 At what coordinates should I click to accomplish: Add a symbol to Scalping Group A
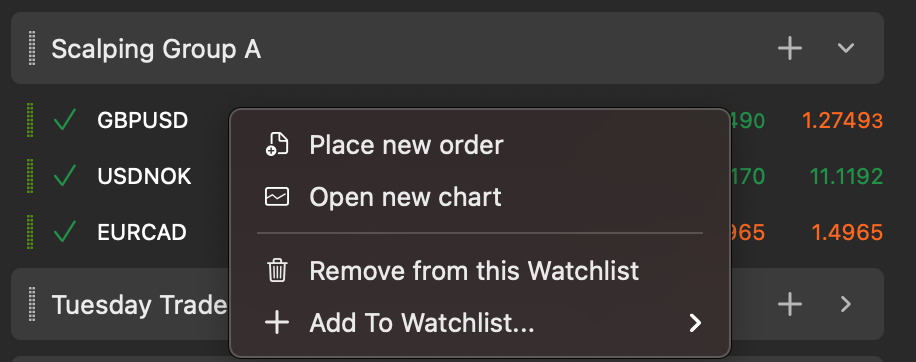point(790,48)
